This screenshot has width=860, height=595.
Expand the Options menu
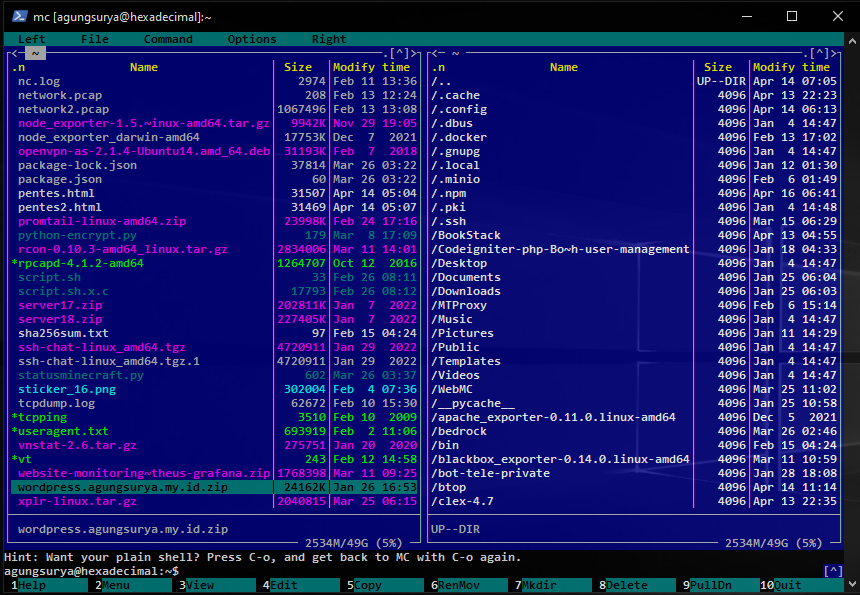pyautogui.click(x=252, y=39)
